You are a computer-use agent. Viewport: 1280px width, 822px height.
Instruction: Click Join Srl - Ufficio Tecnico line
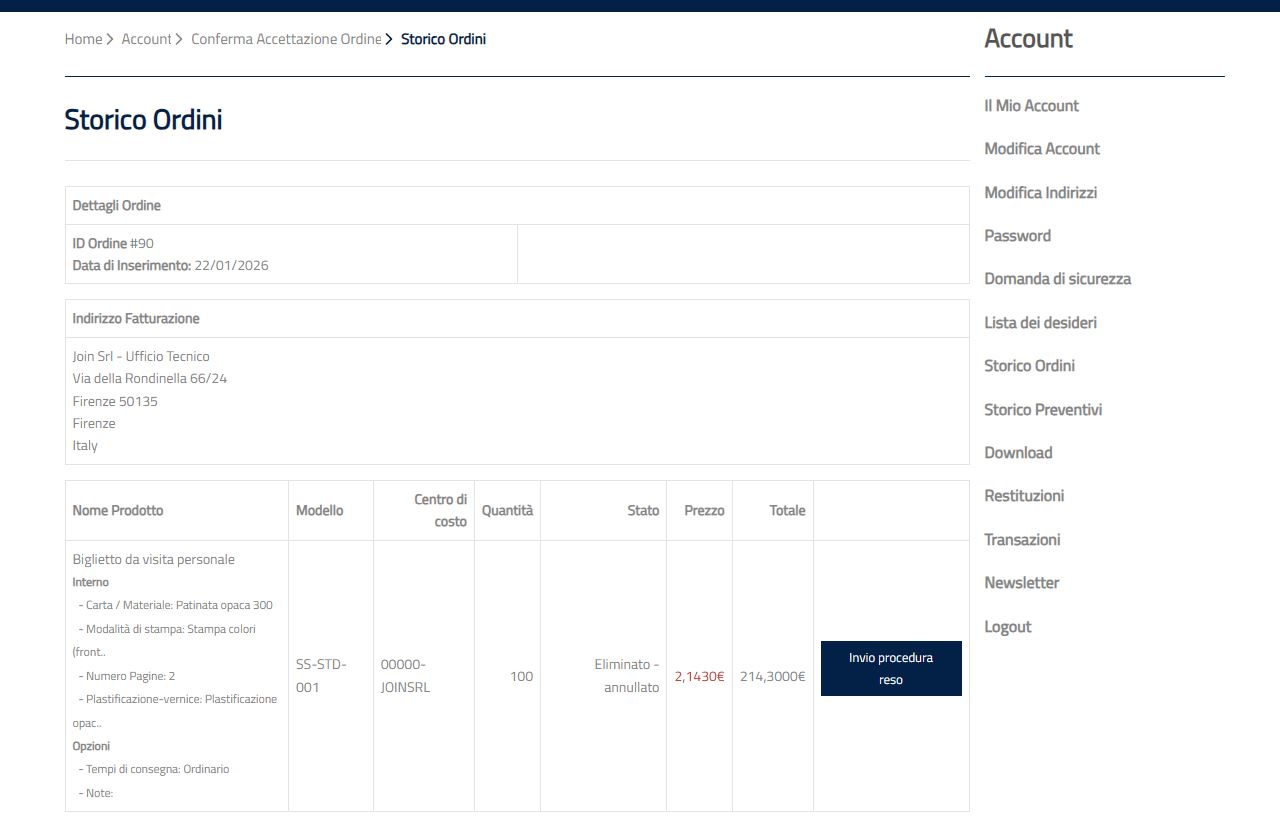(x=141, y=356)
